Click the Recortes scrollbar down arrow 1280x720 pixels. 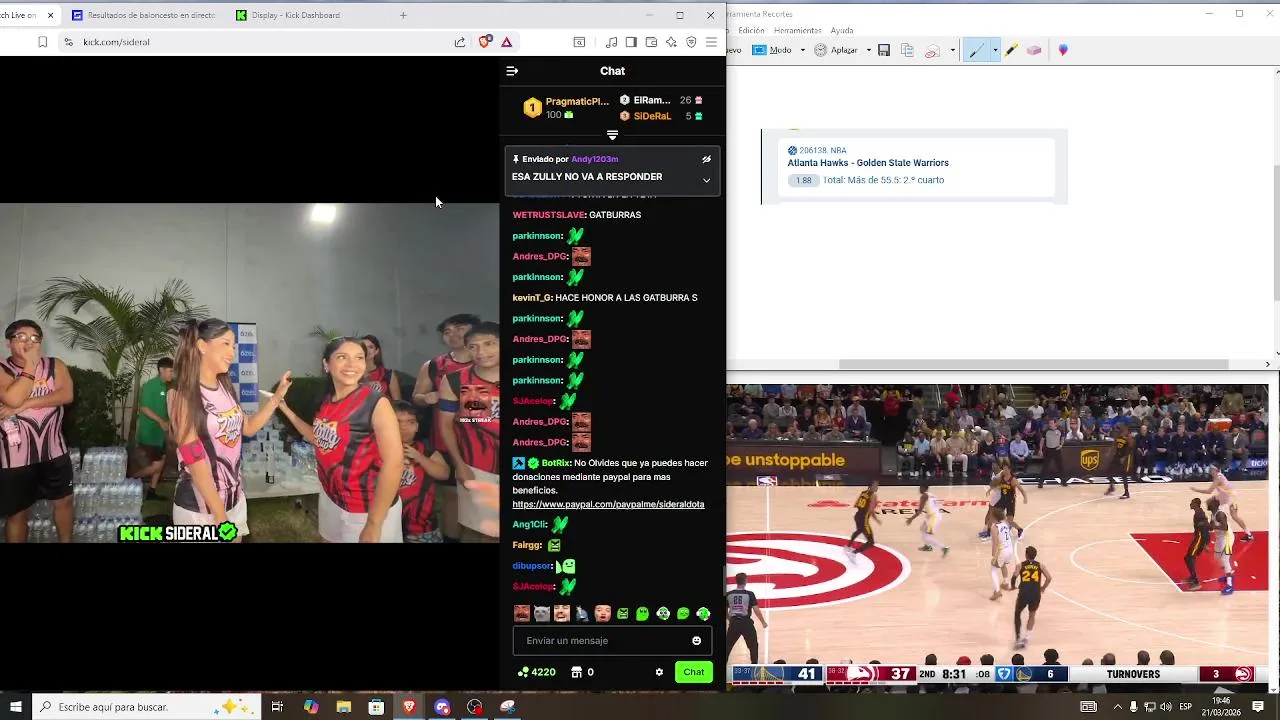tap(1275, 351)
